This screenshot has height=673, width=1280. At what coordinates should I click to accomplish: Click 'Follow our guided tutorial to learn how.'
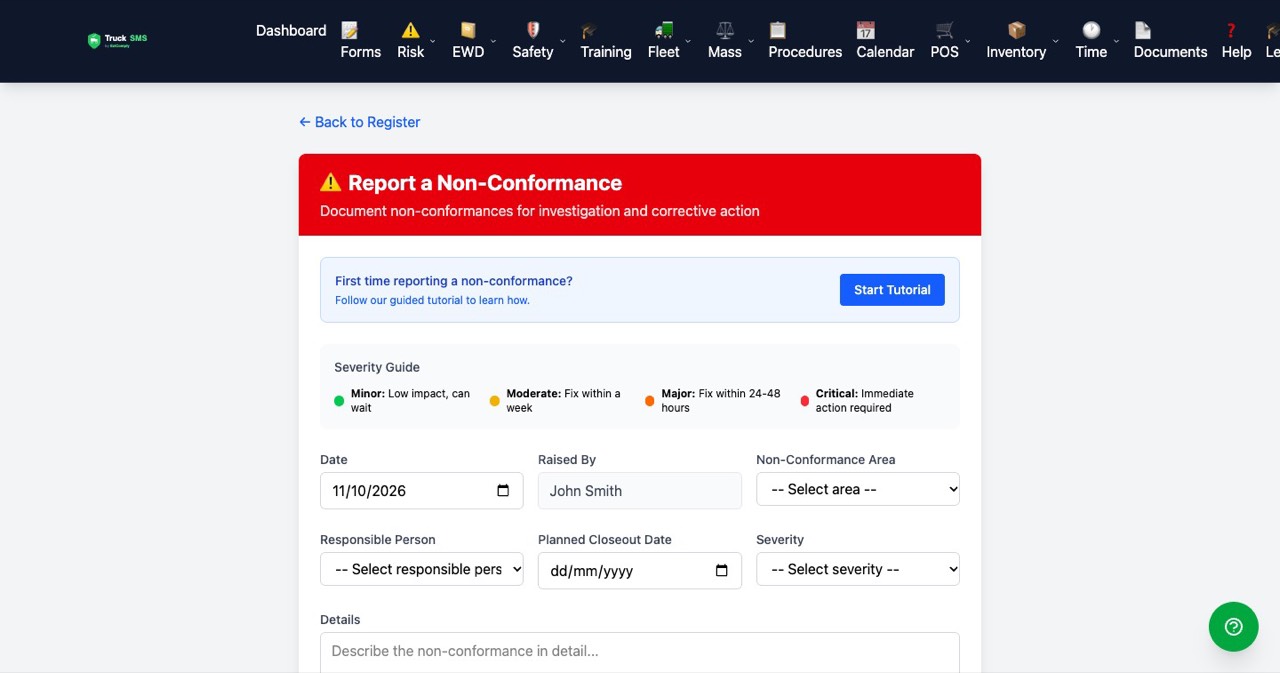[432, 300]
